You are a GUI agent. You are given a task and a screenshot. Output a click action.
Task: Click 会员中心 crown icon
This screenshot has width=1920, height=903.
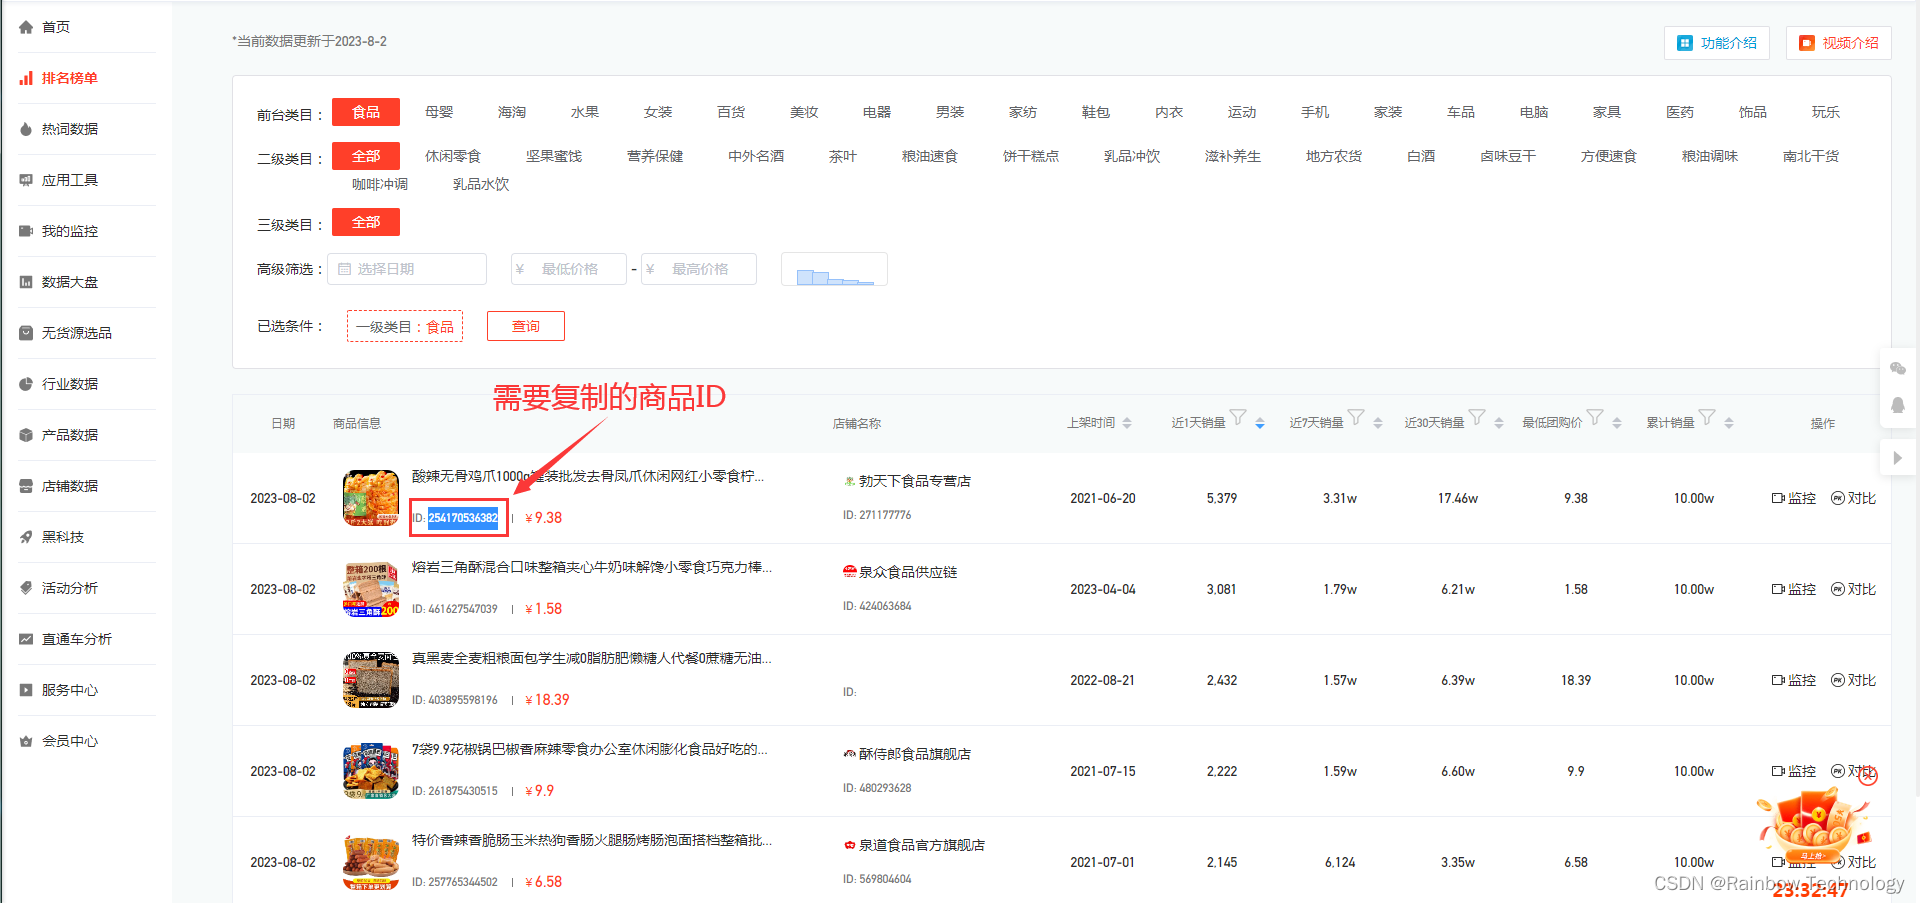click(x=26, y=741)
